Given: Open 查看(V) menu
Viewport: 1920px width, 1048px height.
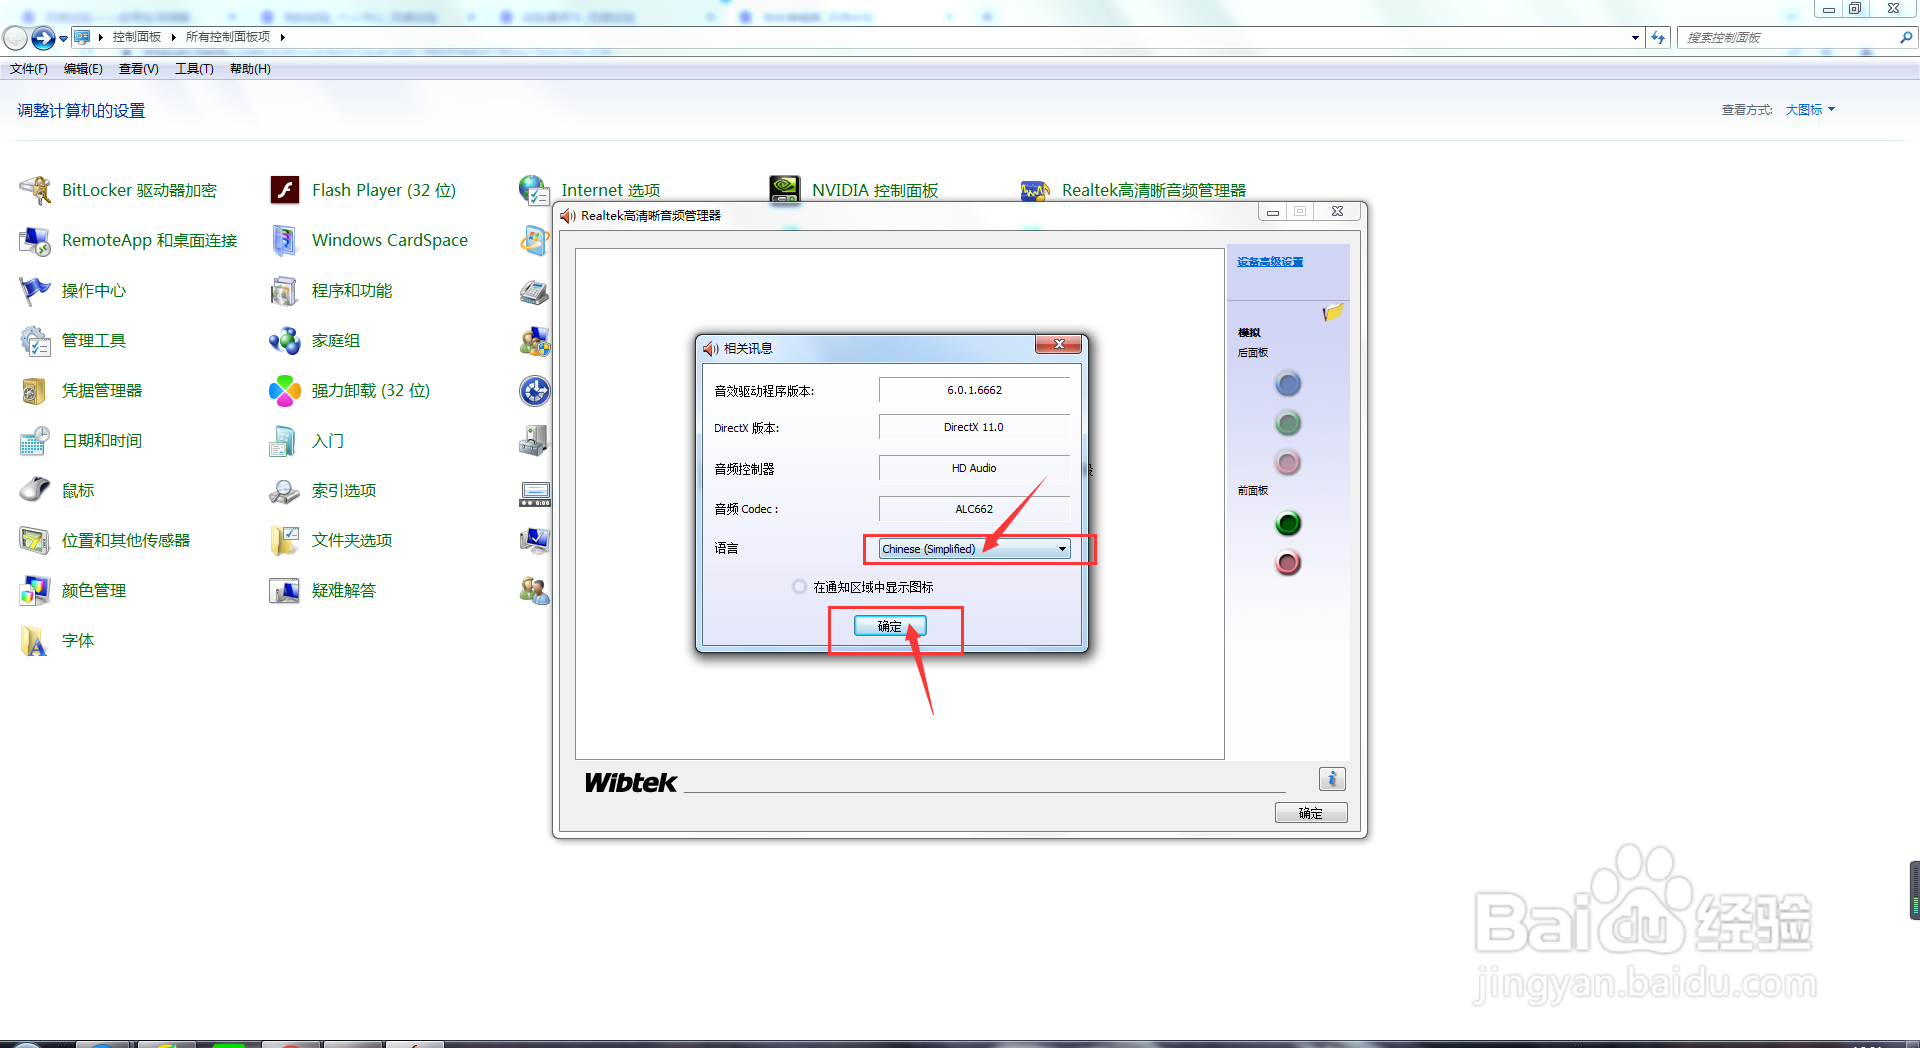Looking at the screenshot, I should click(138, 69).
